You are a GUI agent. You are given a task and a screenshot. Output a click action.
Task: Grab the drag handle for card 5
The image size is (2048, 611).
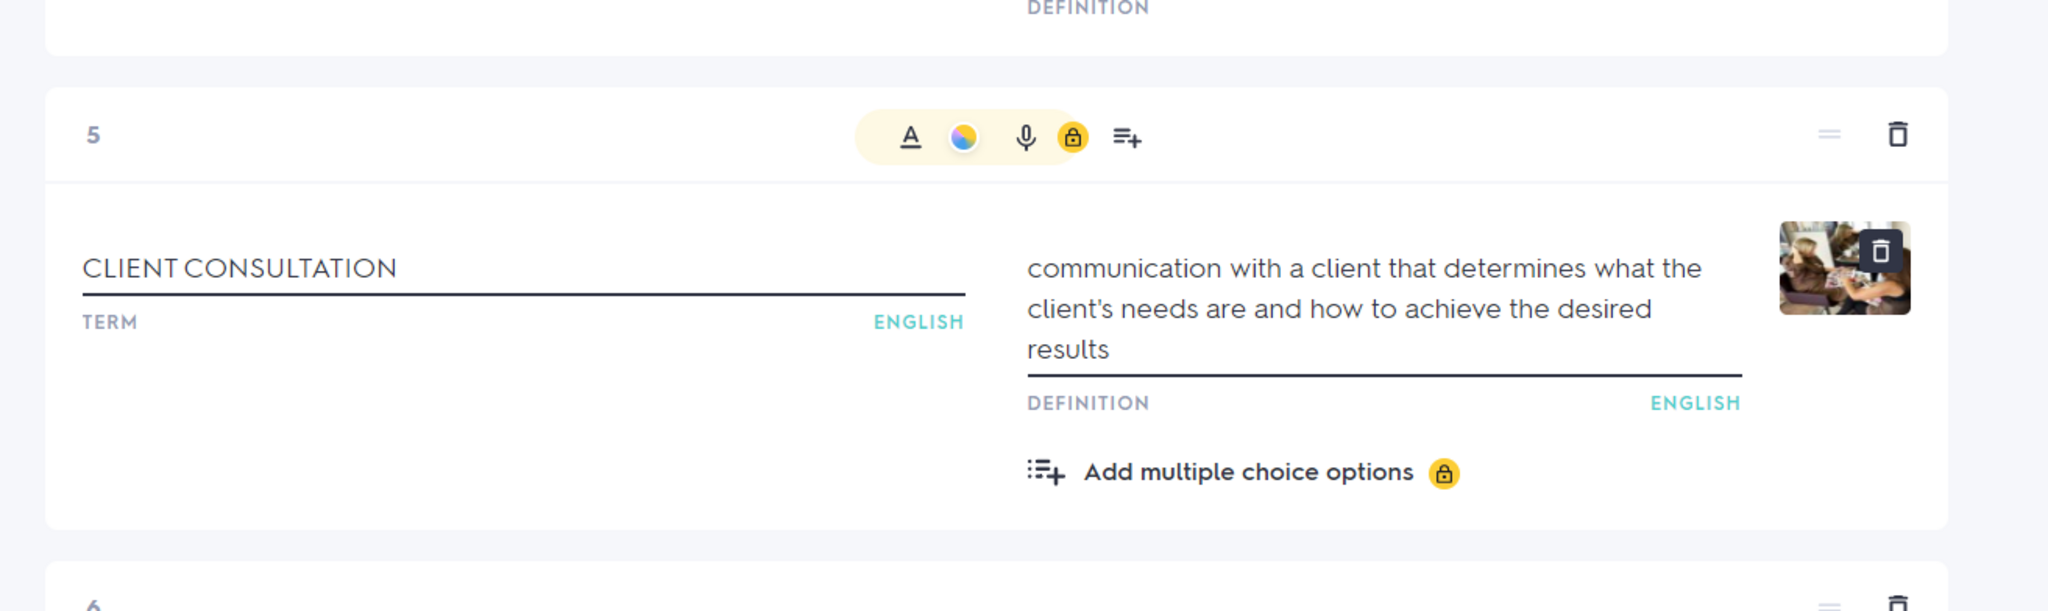click(1829, 134)
